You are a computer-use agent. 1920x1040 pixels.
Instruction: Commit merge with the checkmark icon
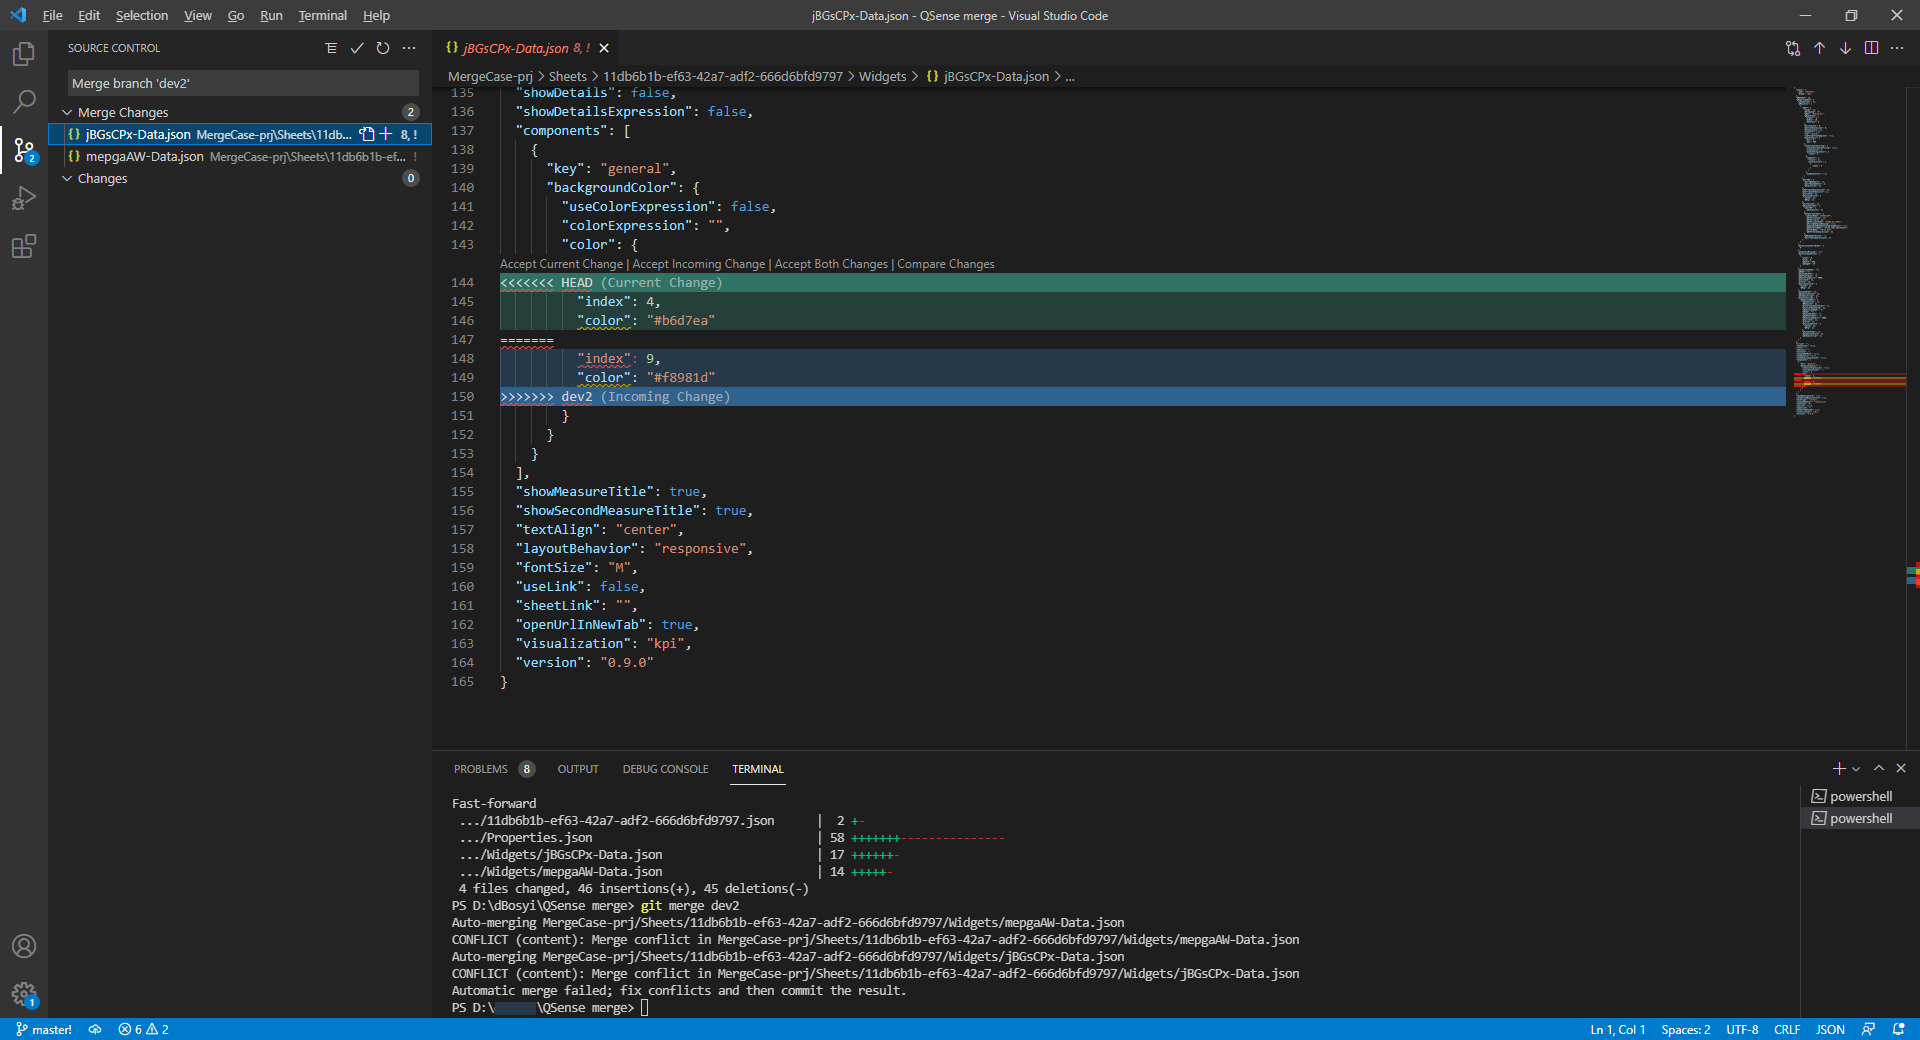357,48
